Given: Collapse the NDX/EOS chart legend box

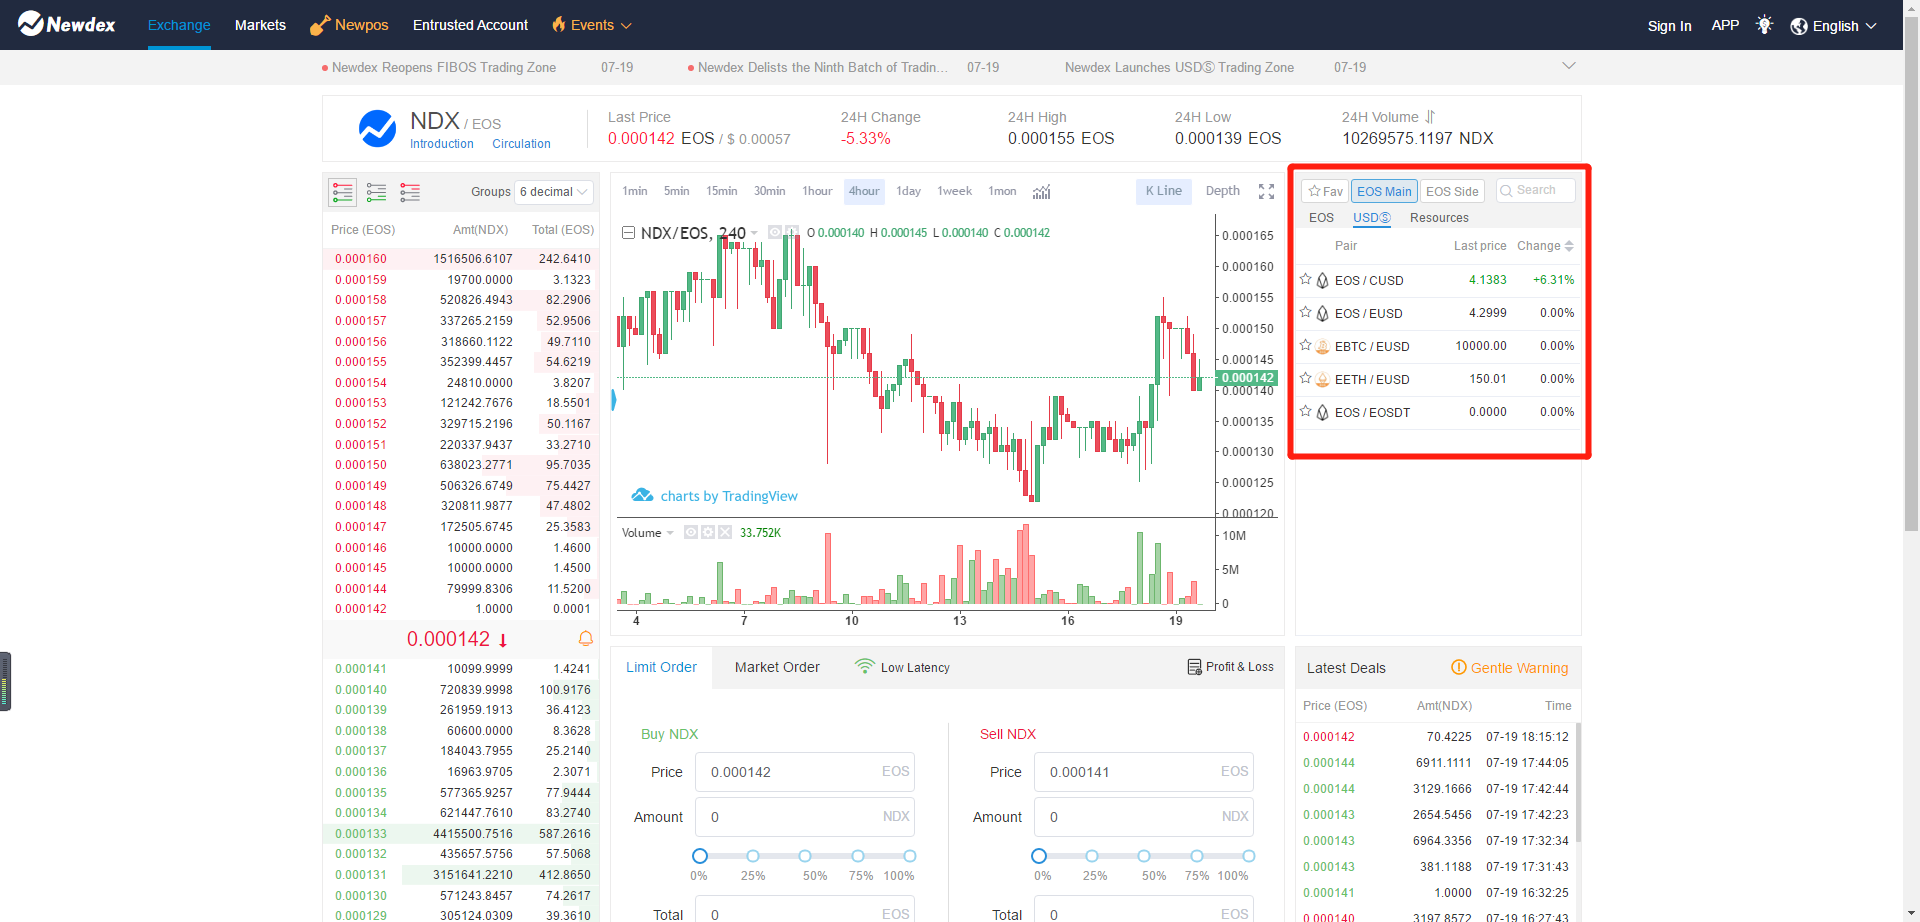Looking at the screenshot, I should coord(628,233).
